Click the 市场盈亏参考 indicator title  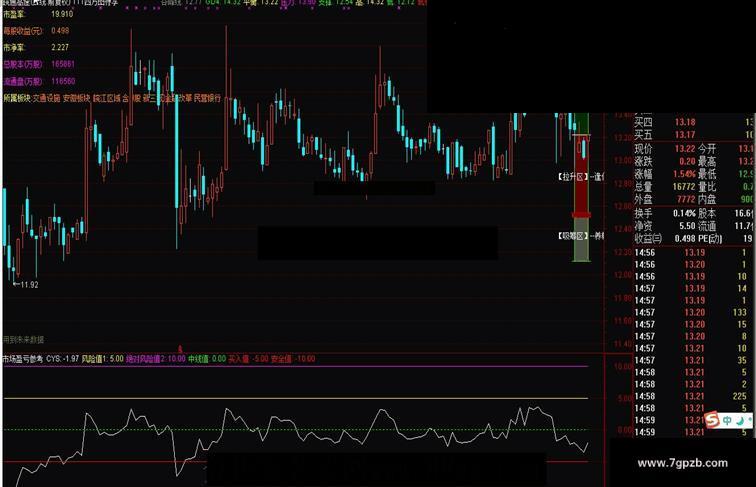[x=23, y=359]
